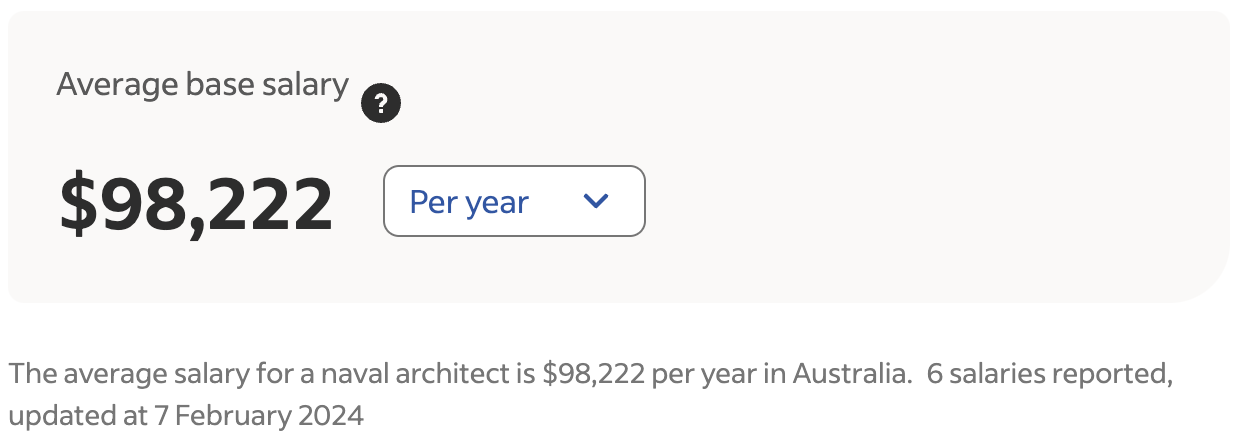Click the word "updated" in the bottom line
This screenshot has height=434, width=1238.
49,414
